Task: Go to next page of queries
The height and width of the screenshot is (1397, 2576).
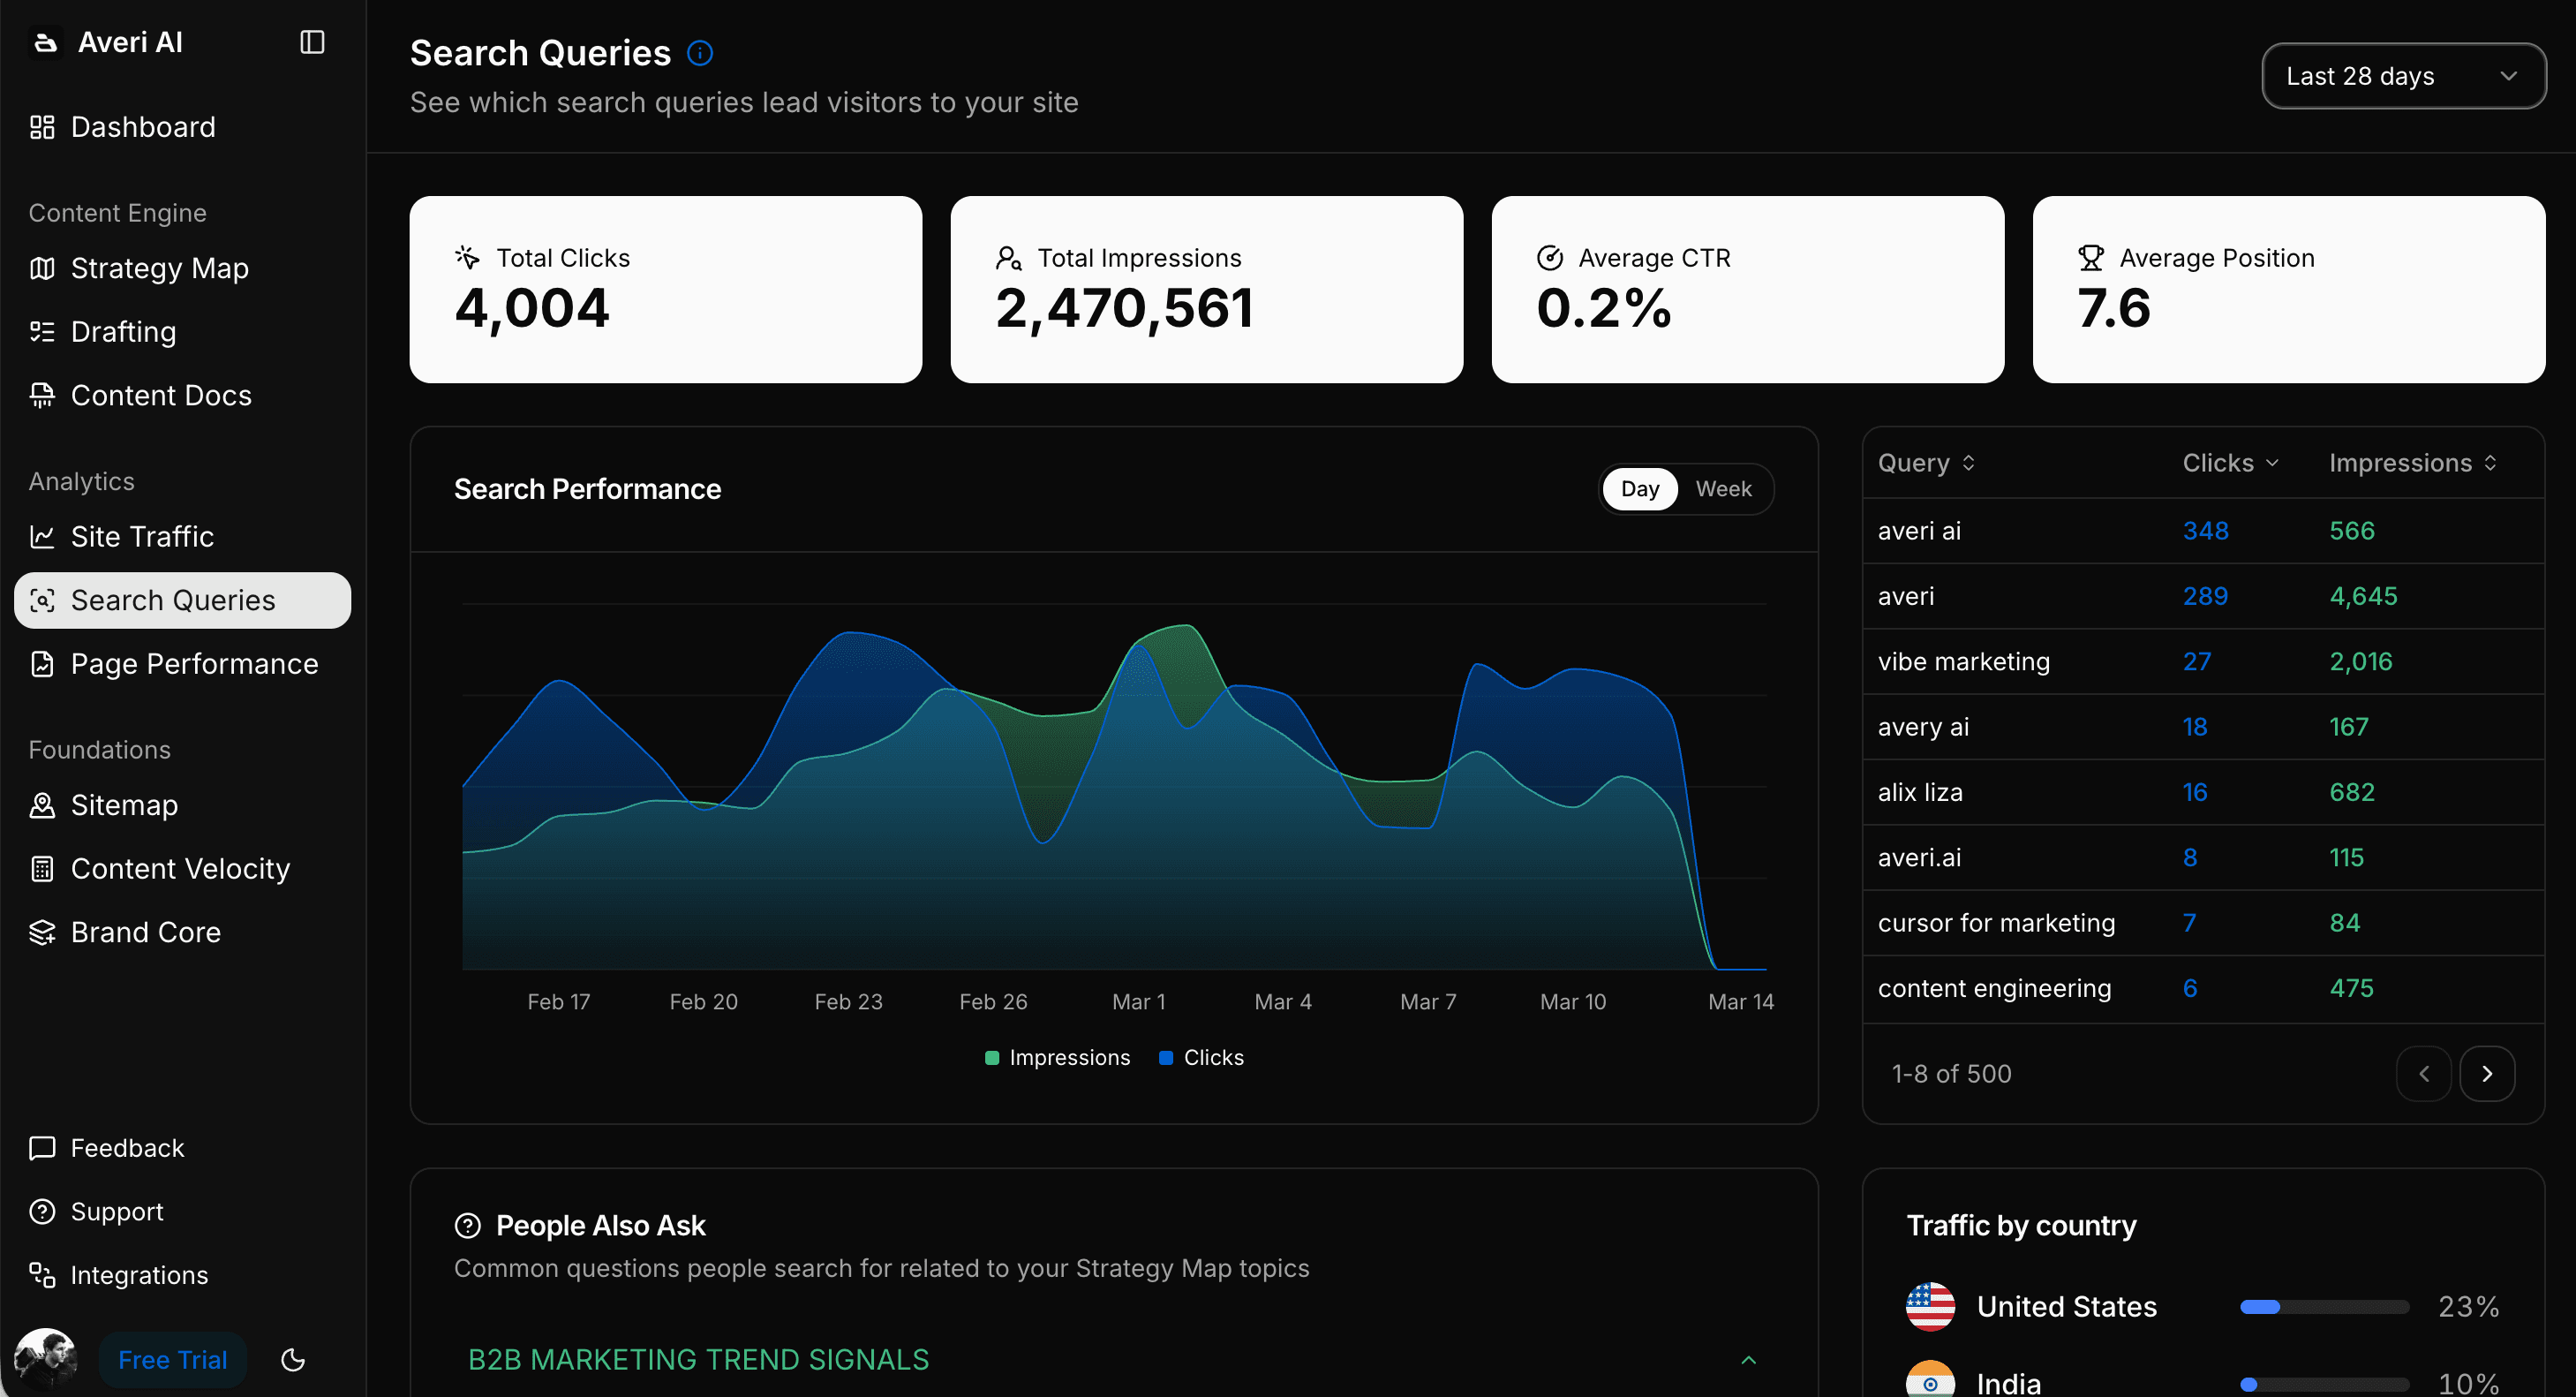Action: coord(2486,1074)
